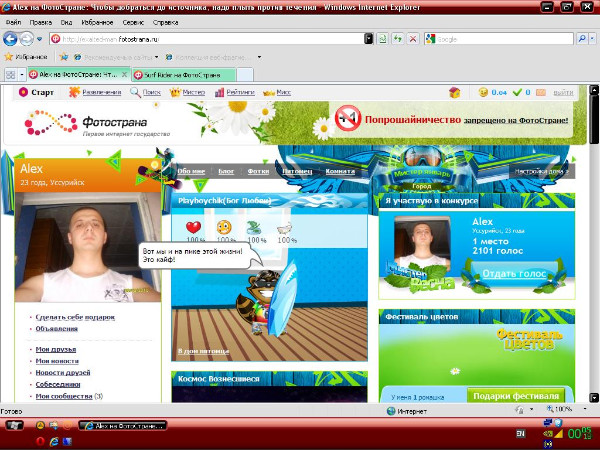Screen dimensions: 600x450
Task: Click the Подарки фестиваля button
Action: (516, 395)
